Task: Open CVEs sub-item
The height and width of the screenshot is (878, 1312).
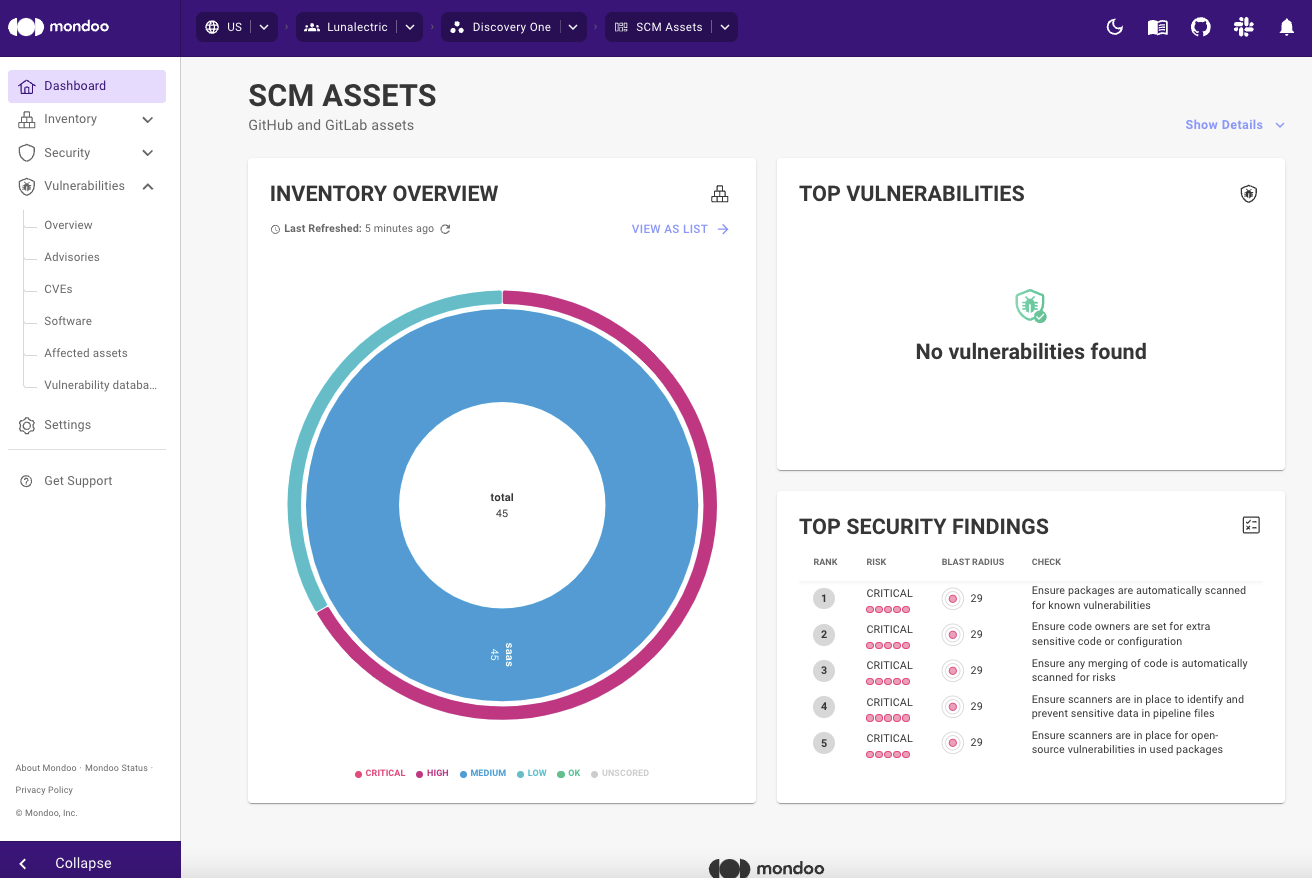Action: pyautogui.click(x=58, y=289)
